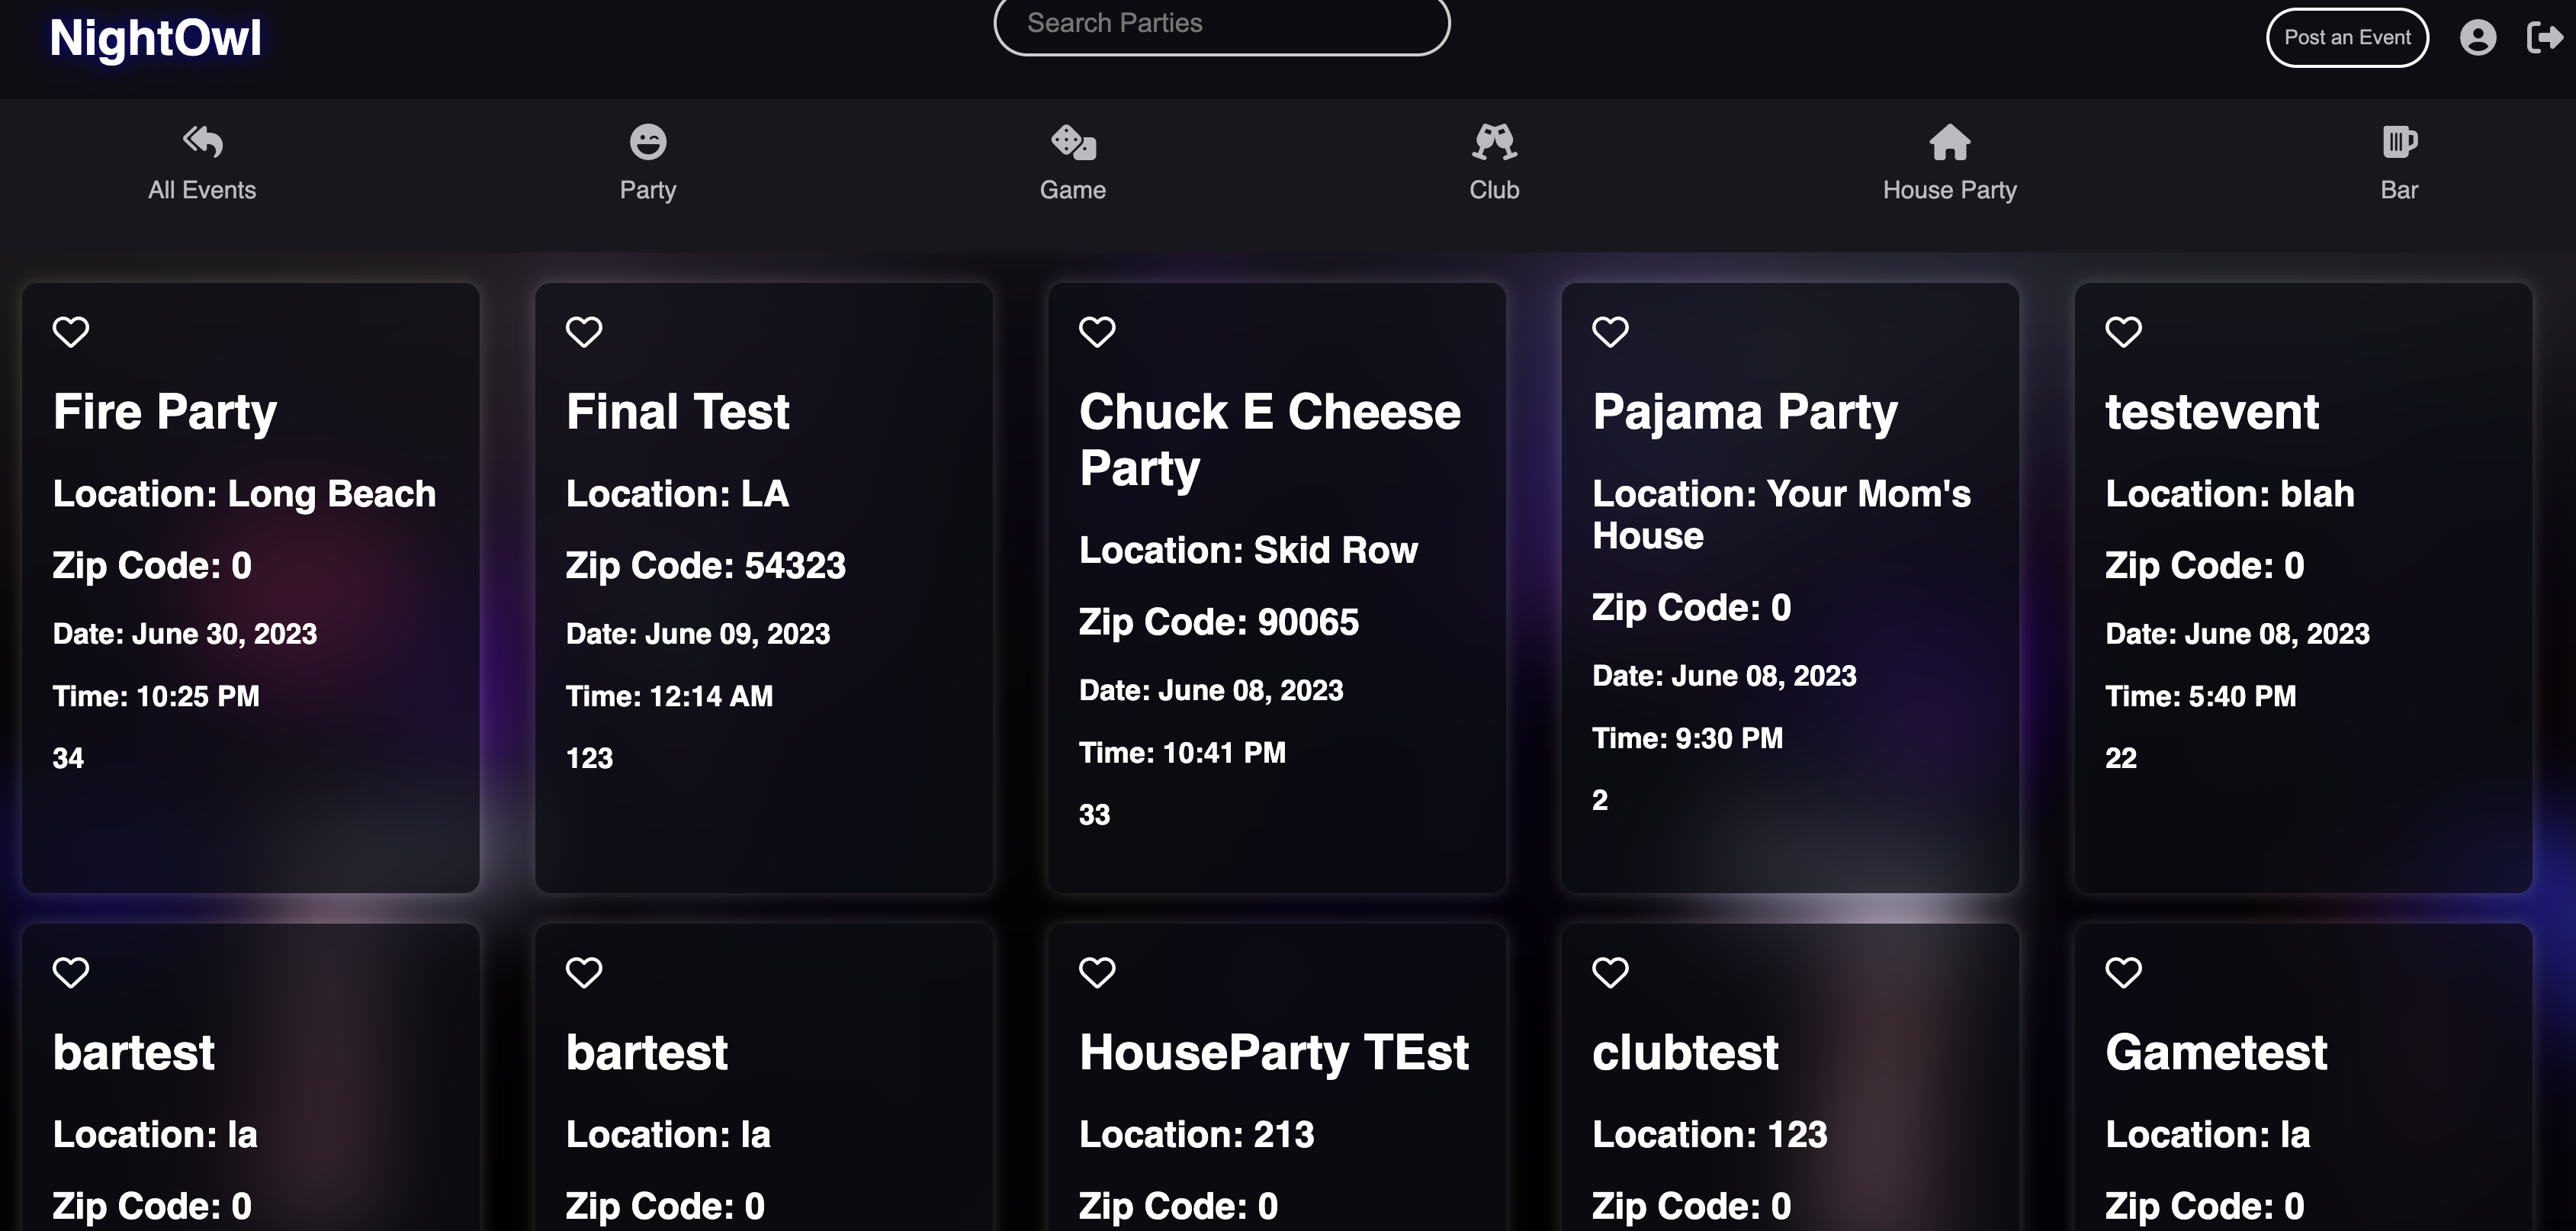Click the logout icon in header
This screenshot has height=1231, width=2576.
pyautogui.click(x=2543, y=38)
